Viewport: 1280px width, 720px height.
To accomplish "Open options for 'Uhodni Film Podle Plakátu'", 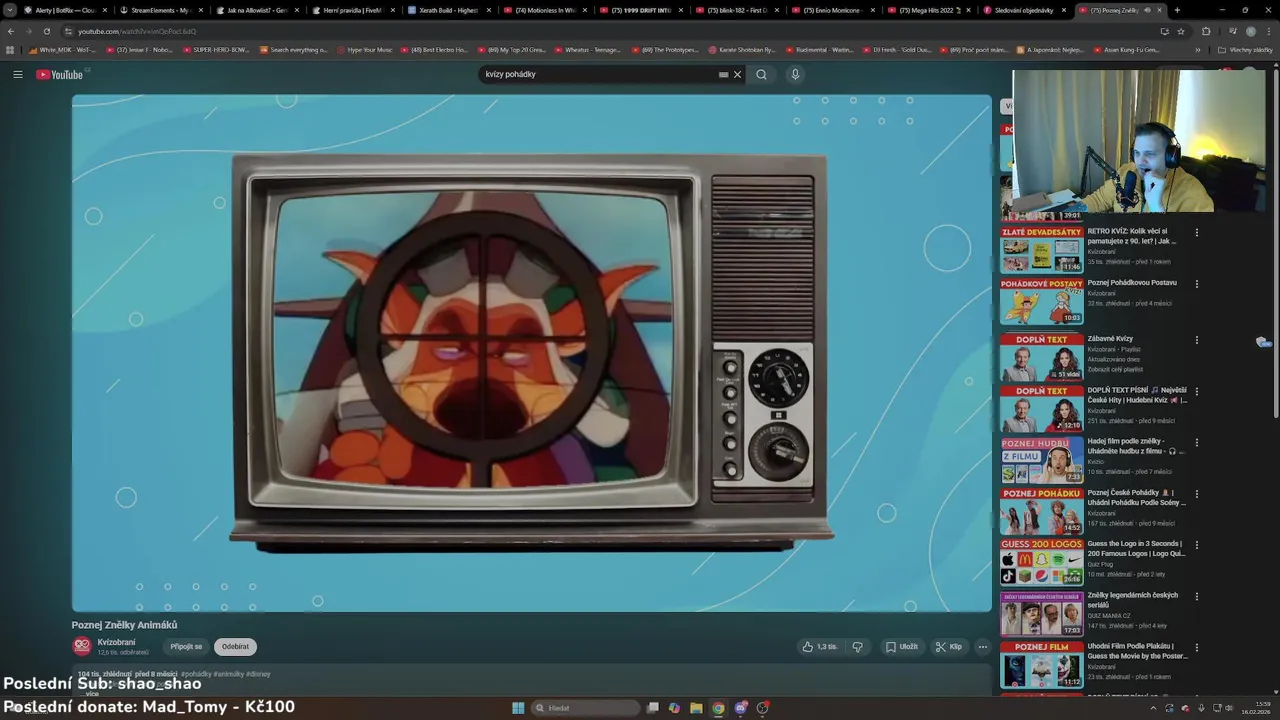I will [x=1197, y=647].
